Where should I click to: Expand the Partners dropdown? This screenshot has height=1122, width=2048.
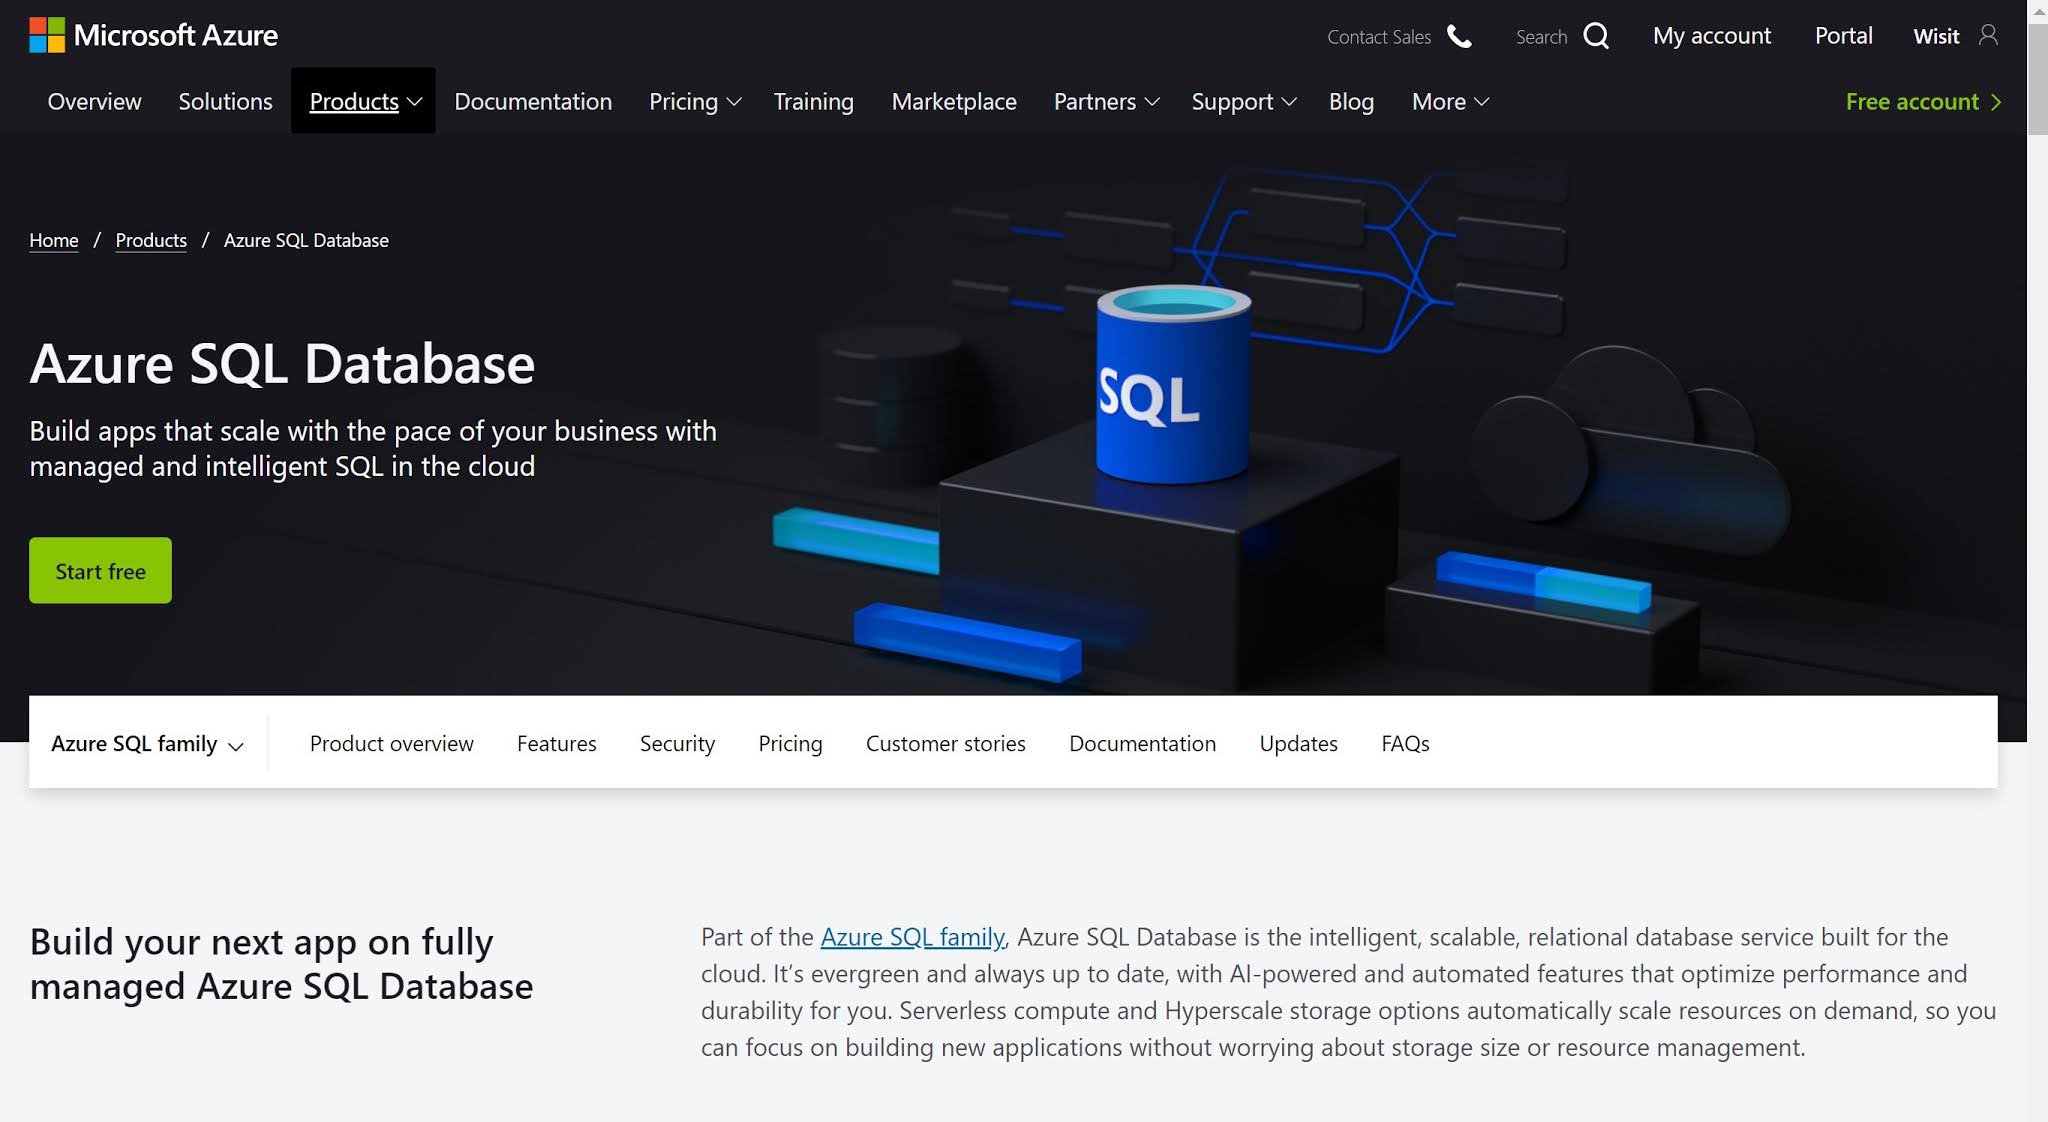pyautogui.click(x=1105, y=101)
